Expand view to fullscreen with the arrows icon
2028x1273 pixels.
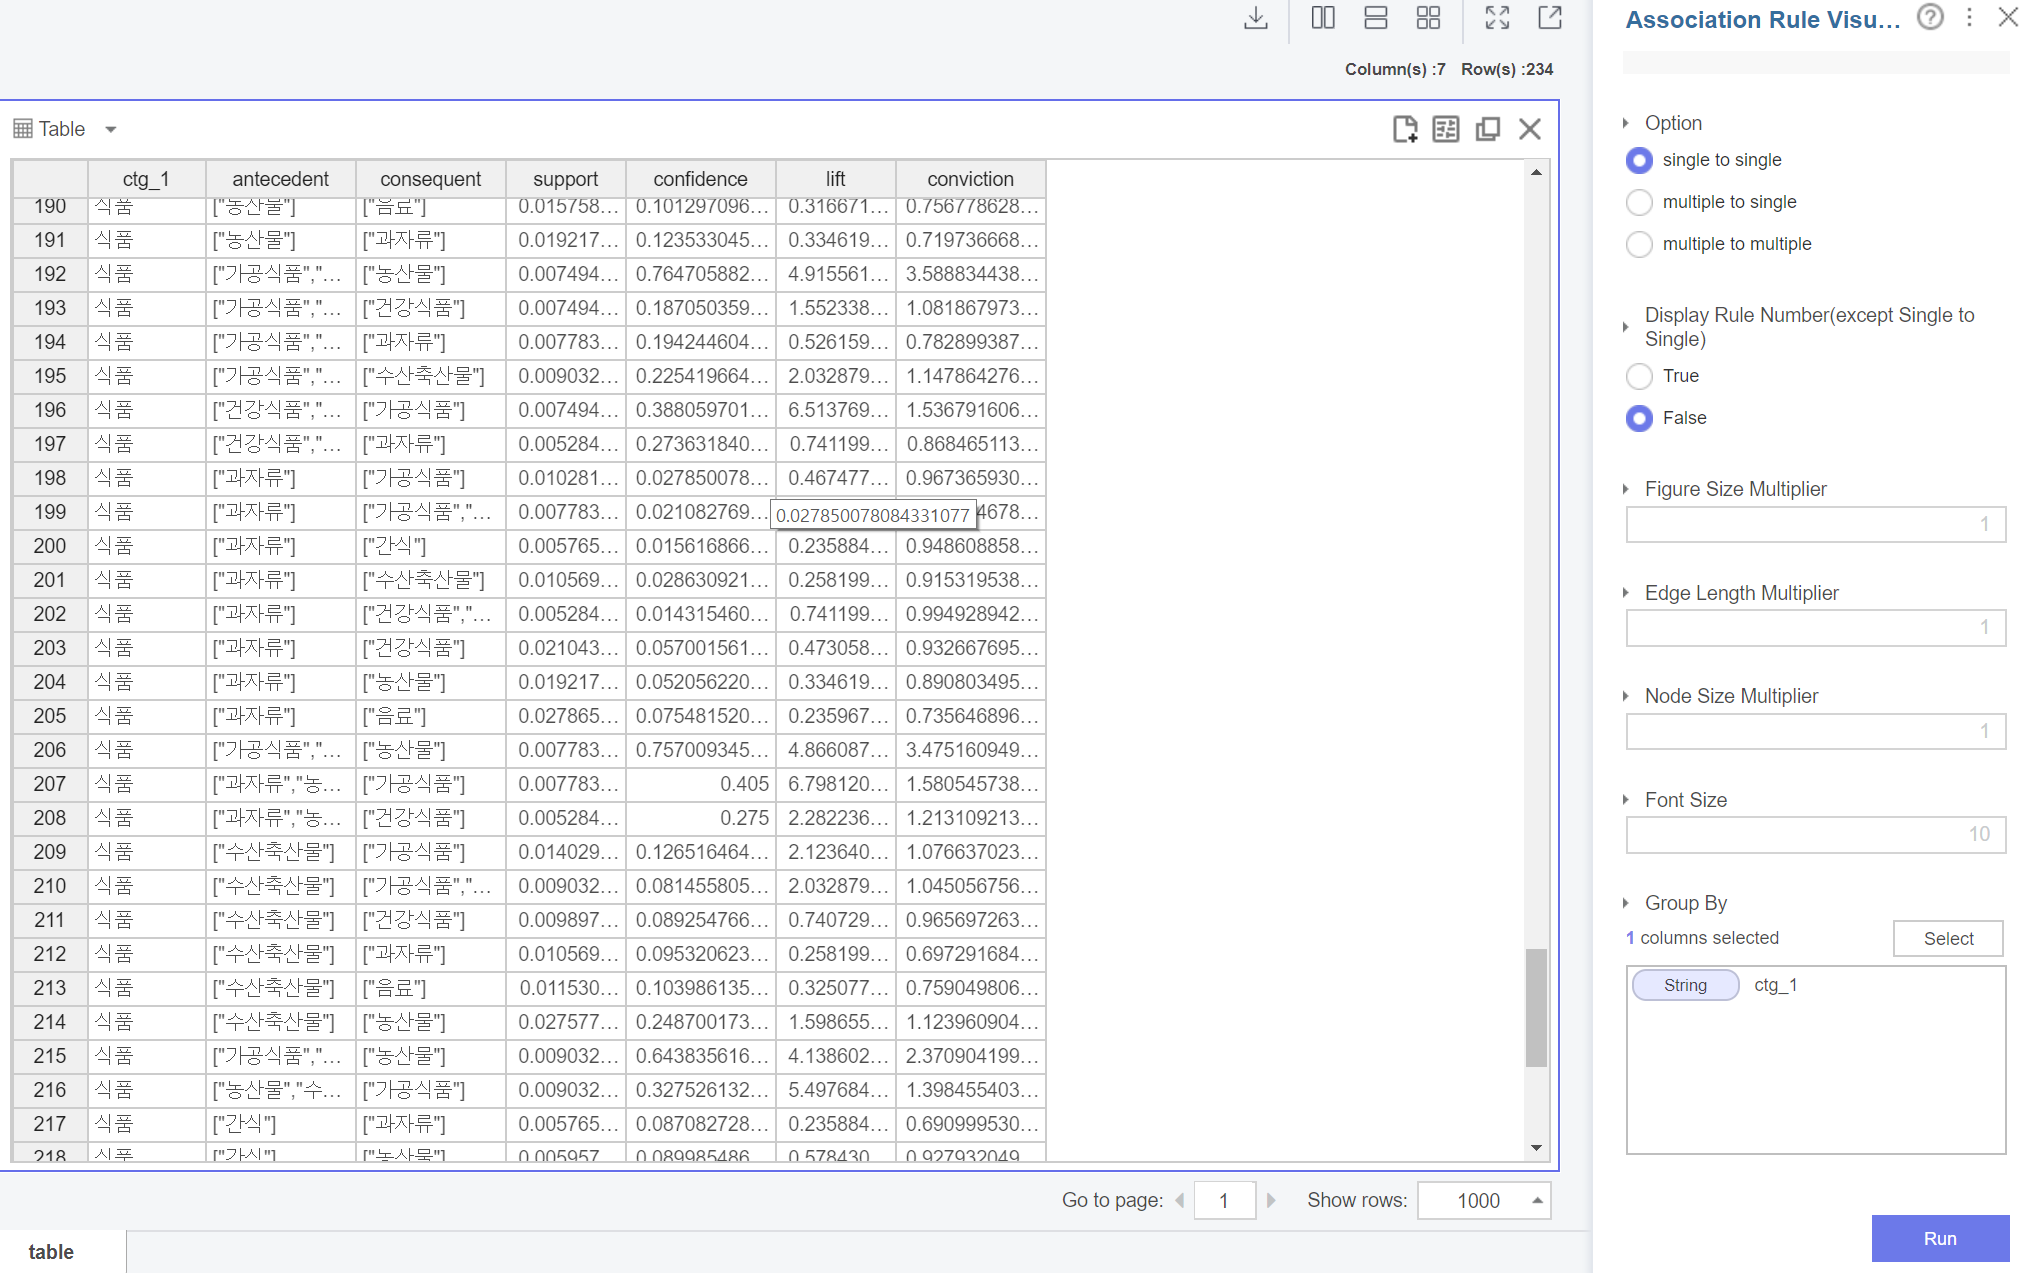point(1496,18)
